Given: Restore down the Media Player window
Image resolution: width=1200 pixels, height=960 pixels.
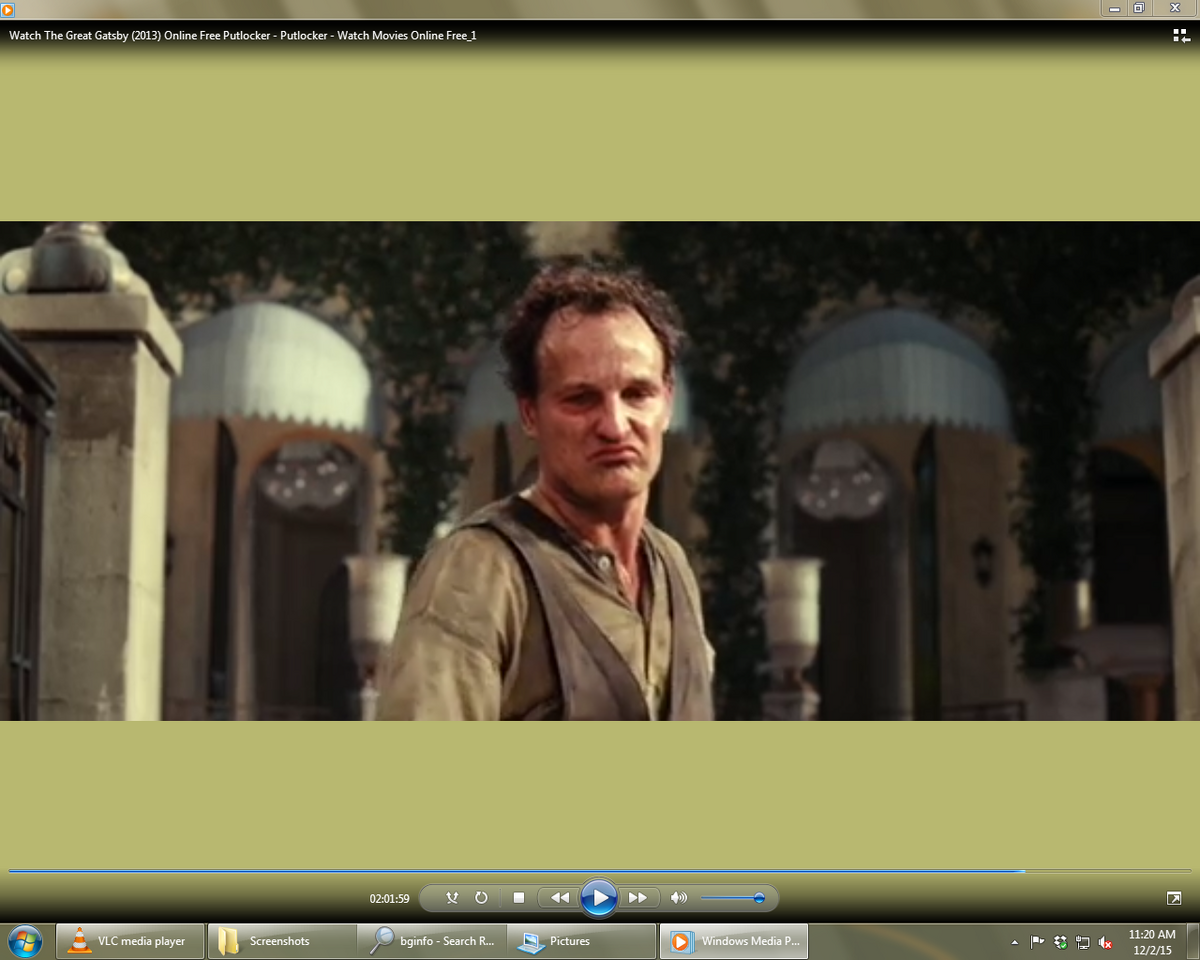Looking at the screenshot, I should [x=1139, y=8].
